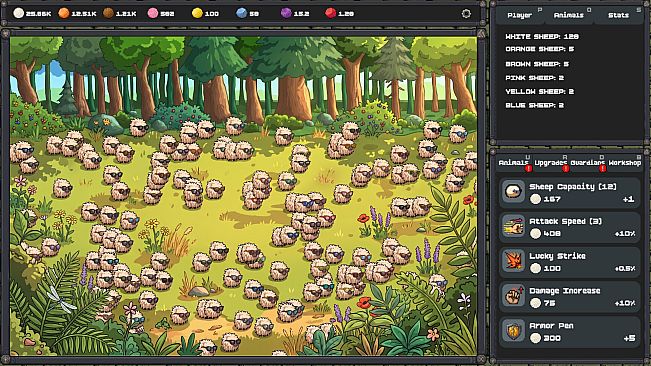Switch to the Player tab
Viewport: 651px width, 366px height.
(519, 15)
